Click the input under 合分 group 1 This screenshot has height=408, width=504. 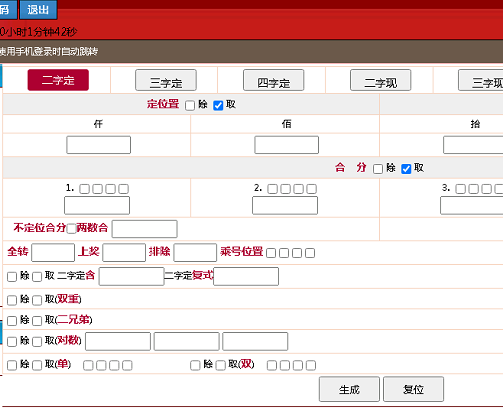point(97,205)
